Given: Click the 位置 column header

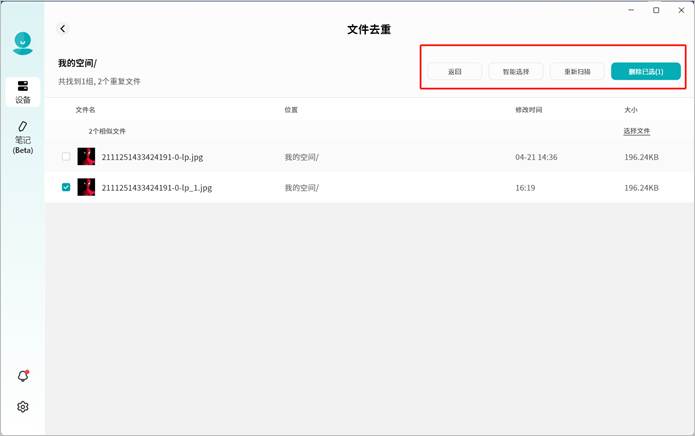Looking at the screenshot, I should (x=291, y=110).
